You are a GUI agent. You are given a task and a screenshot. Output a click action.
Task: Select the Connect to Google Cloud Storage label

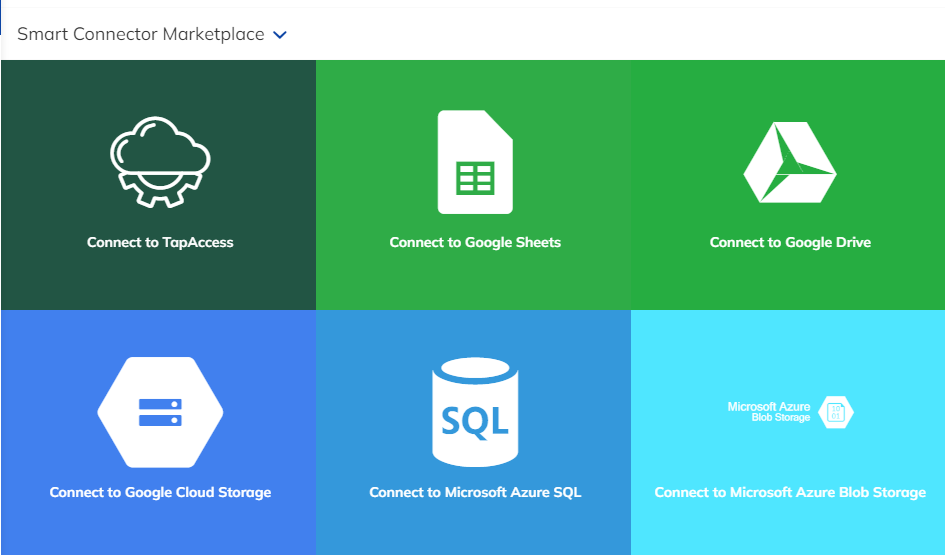click(160, 492)
